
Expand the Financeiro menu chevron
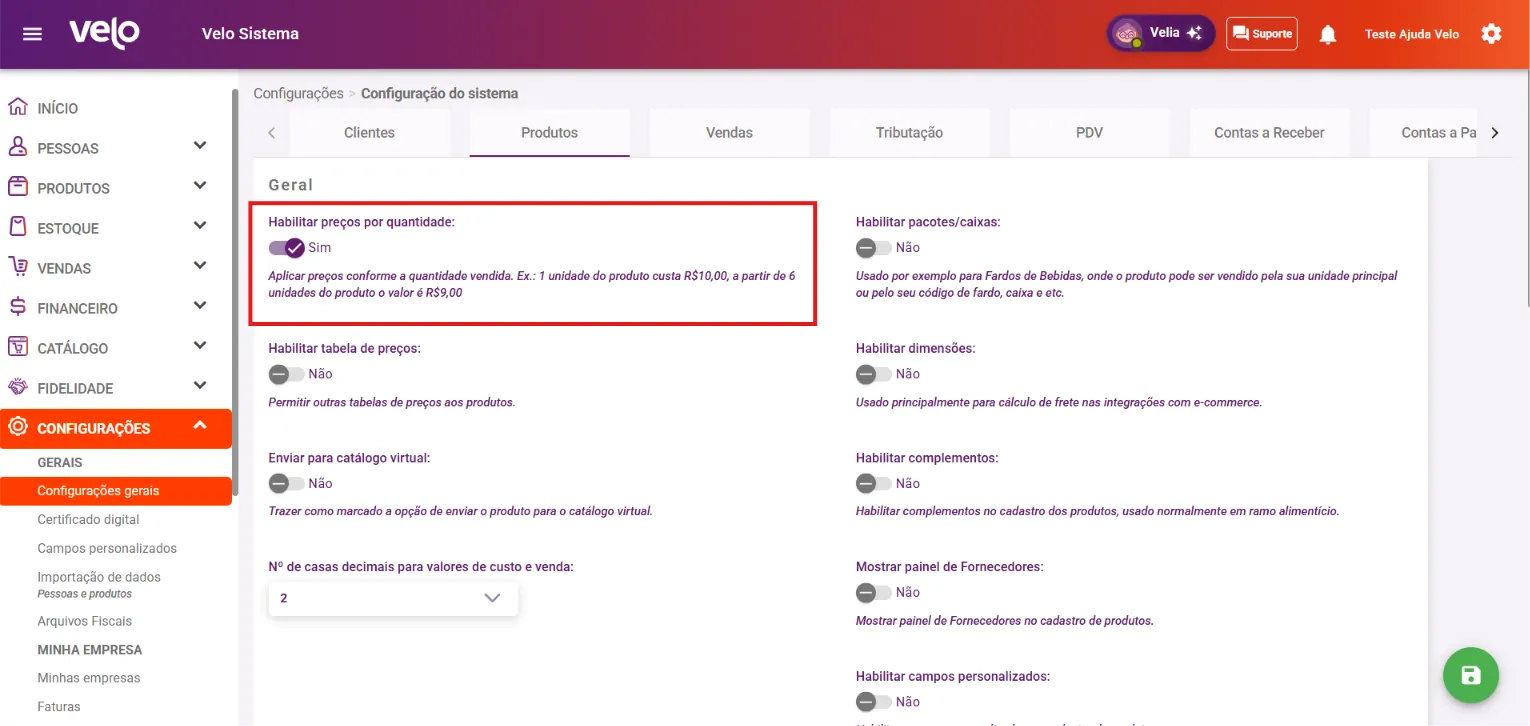coord(200,306)
